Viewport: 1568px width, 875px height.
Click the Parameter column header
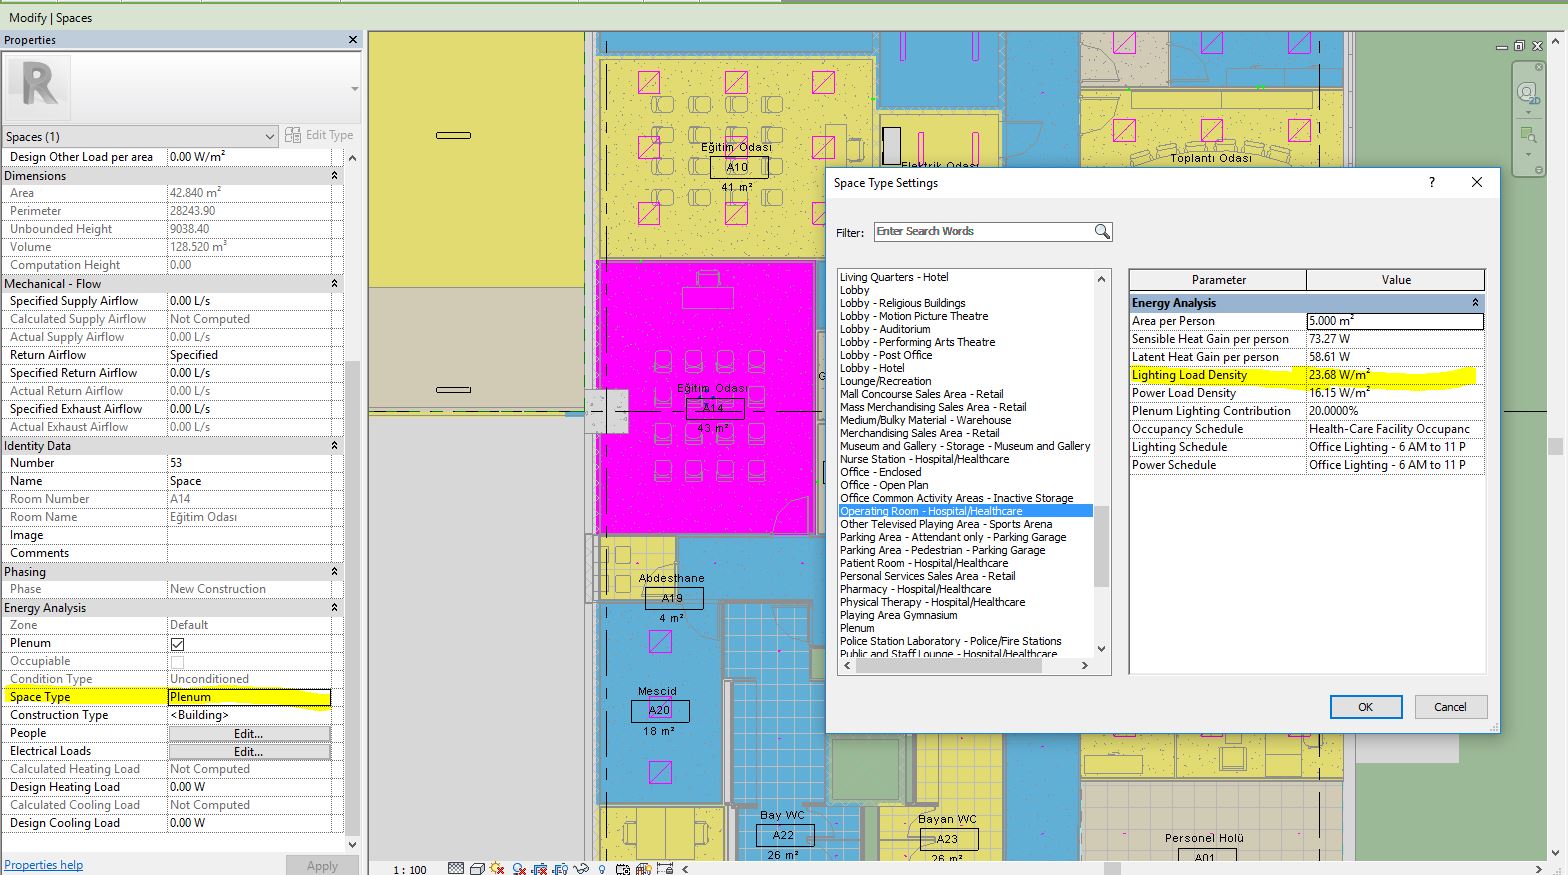pyautogui.click(x=1218, y=280)
